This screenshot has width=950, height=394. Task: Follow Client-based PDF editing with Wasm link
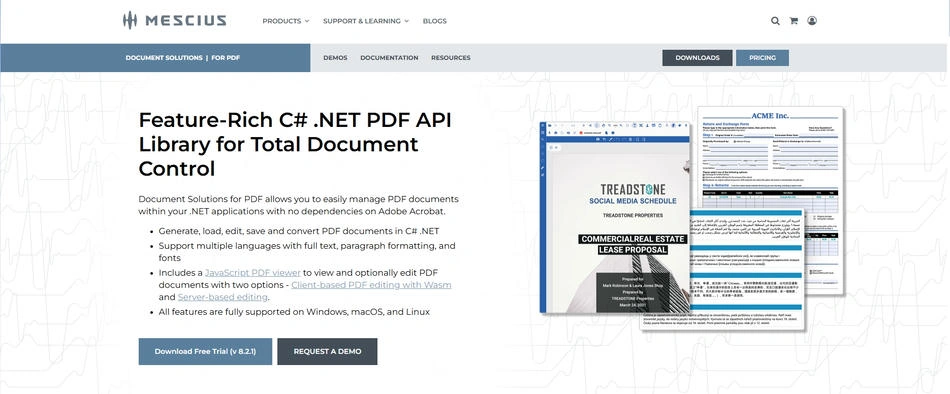[x=371, y=285]
